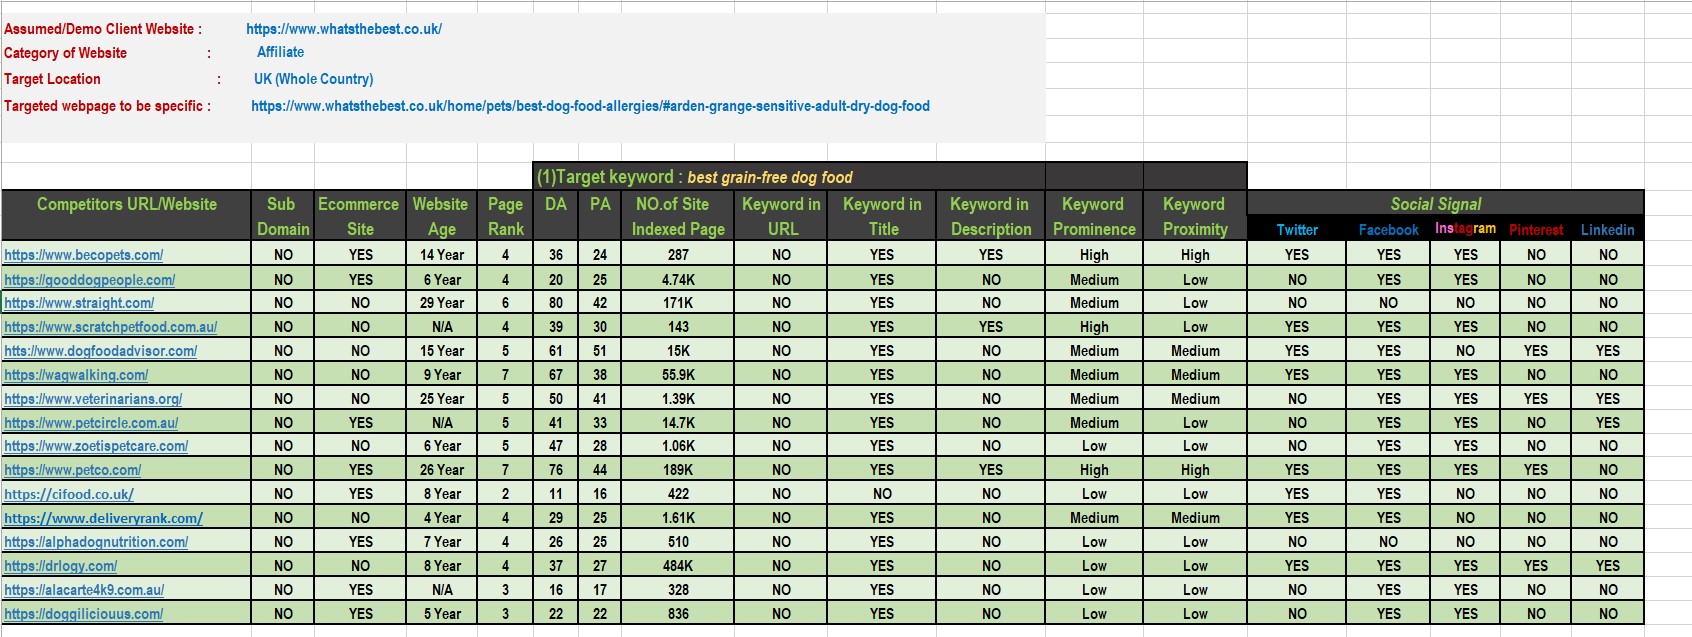Select the 55.9K indexed pages cell

pyautogui.click(x=678, y=375)
